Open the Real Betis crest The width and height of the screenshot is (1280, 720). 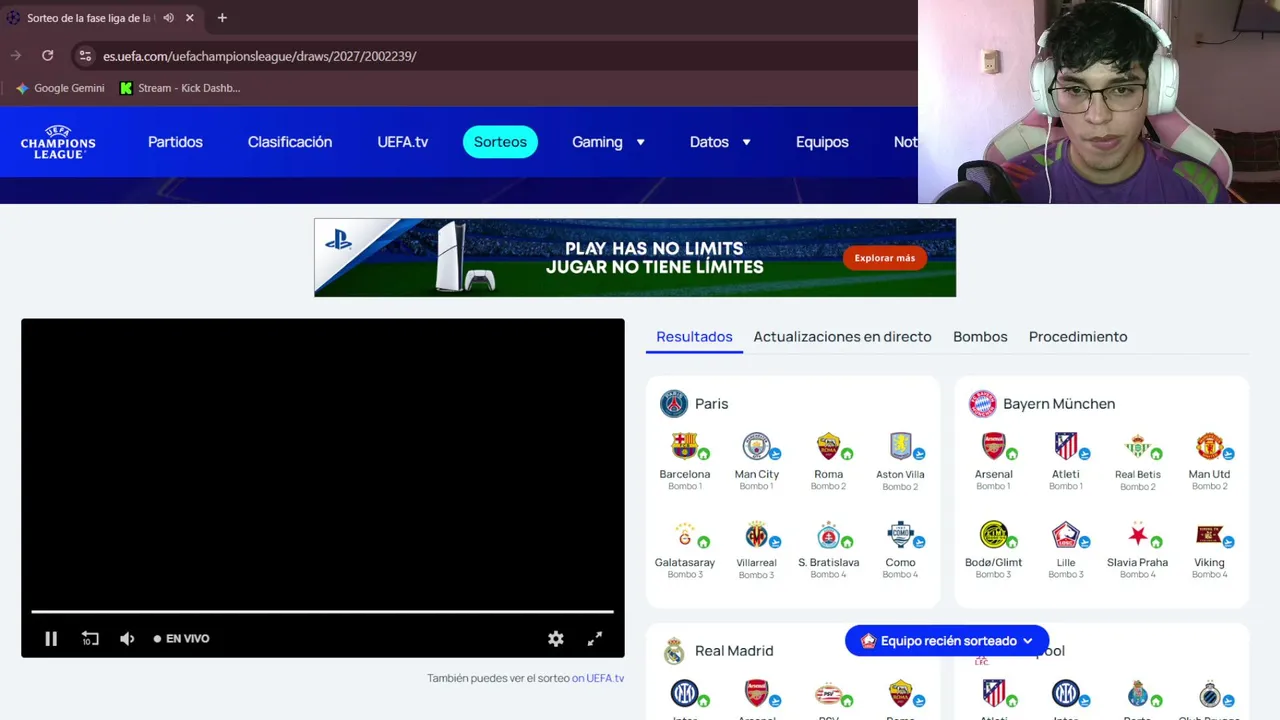pyautogui.click(x=1137, y=446)
